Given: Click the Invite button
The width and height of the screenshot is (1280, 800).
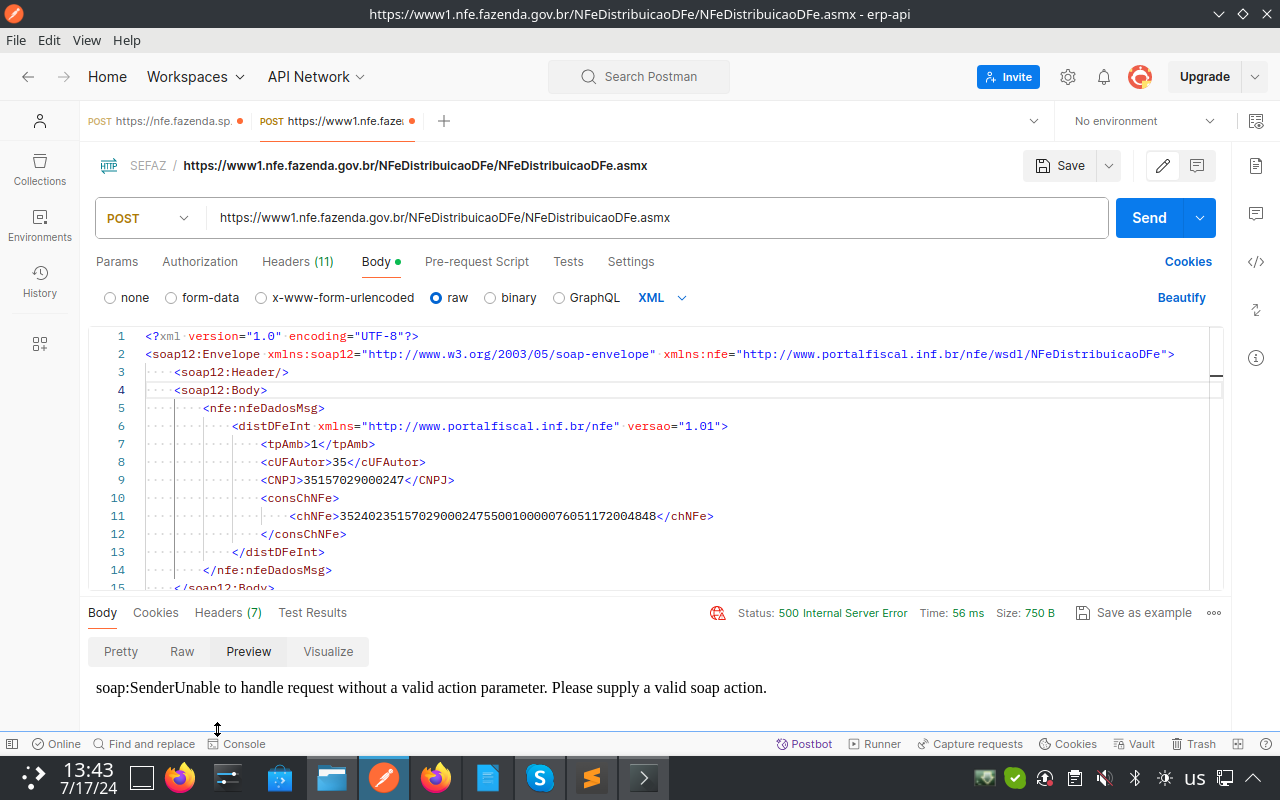Looking at the screenshot, I should 1008,77.
